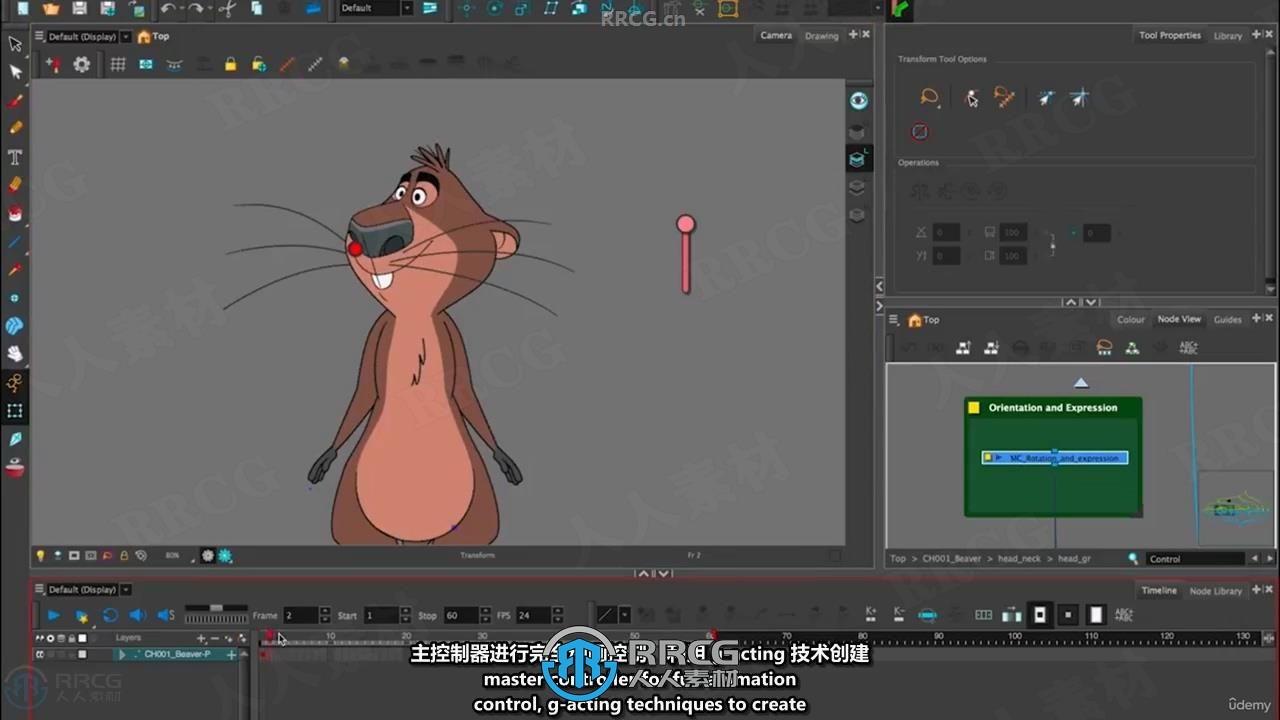This screenshot has width=1280, height=720.
Task: Select the Eraser tool in left toolbar
Action: point(15,185)
